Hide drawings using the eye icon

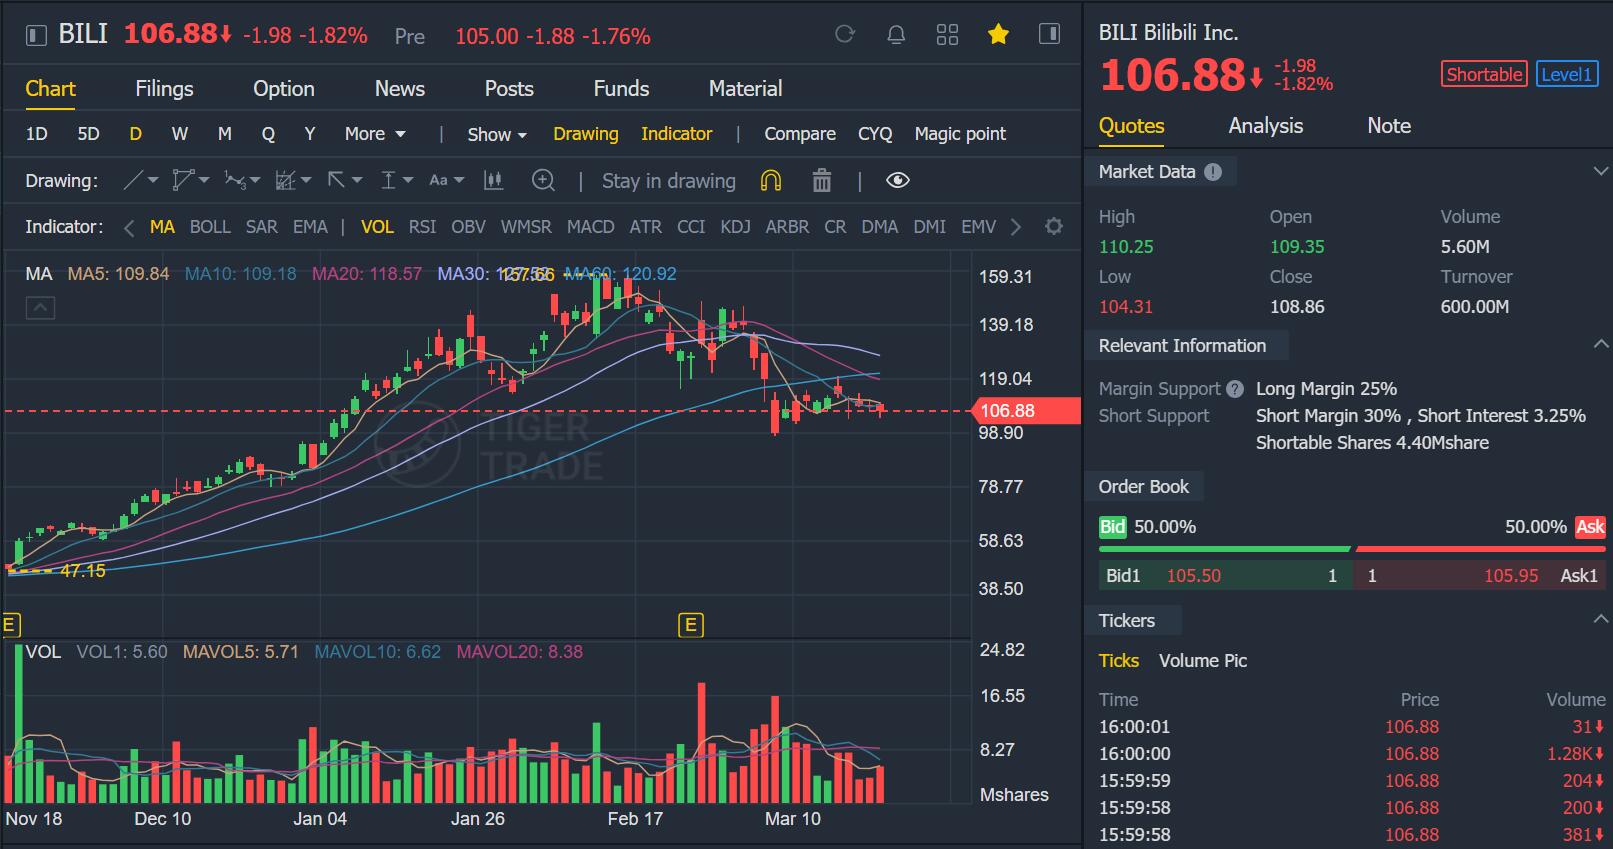[898, 180]
